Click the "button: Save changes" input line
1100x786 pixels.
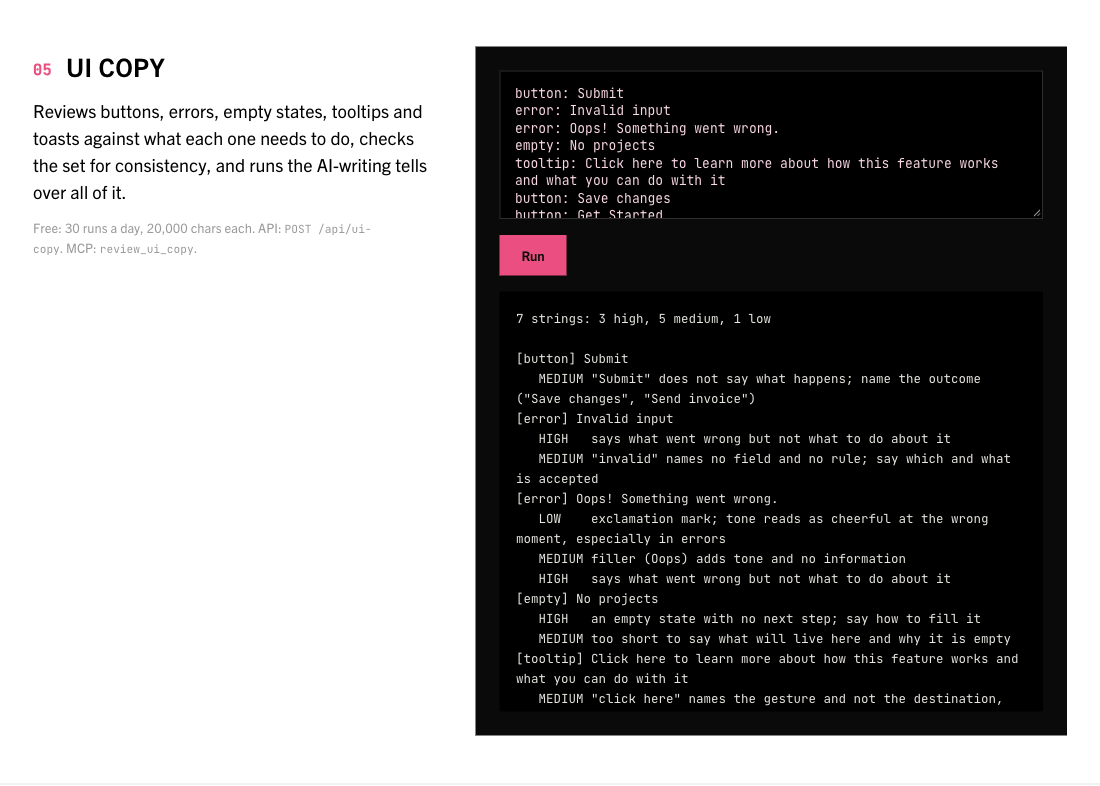pos(593,199)
